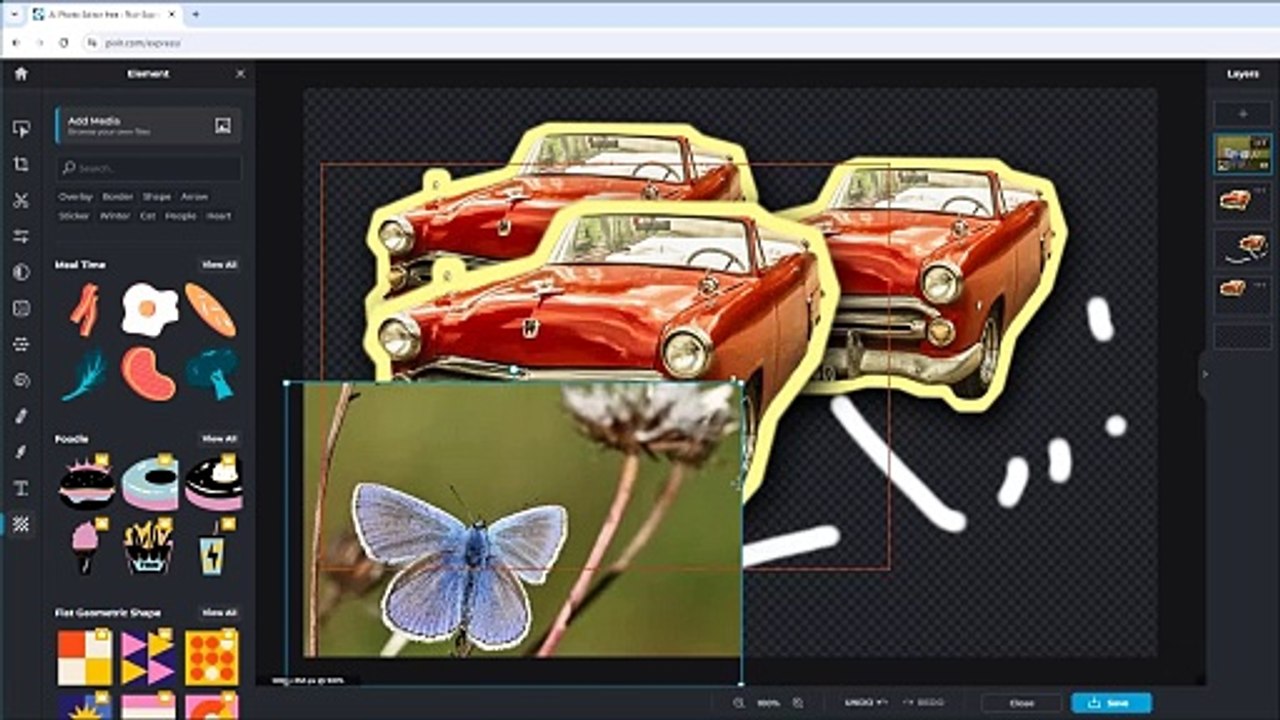The image size is (1280, 720).
Task: Add the bacon sticker
Action: point(84,310)
